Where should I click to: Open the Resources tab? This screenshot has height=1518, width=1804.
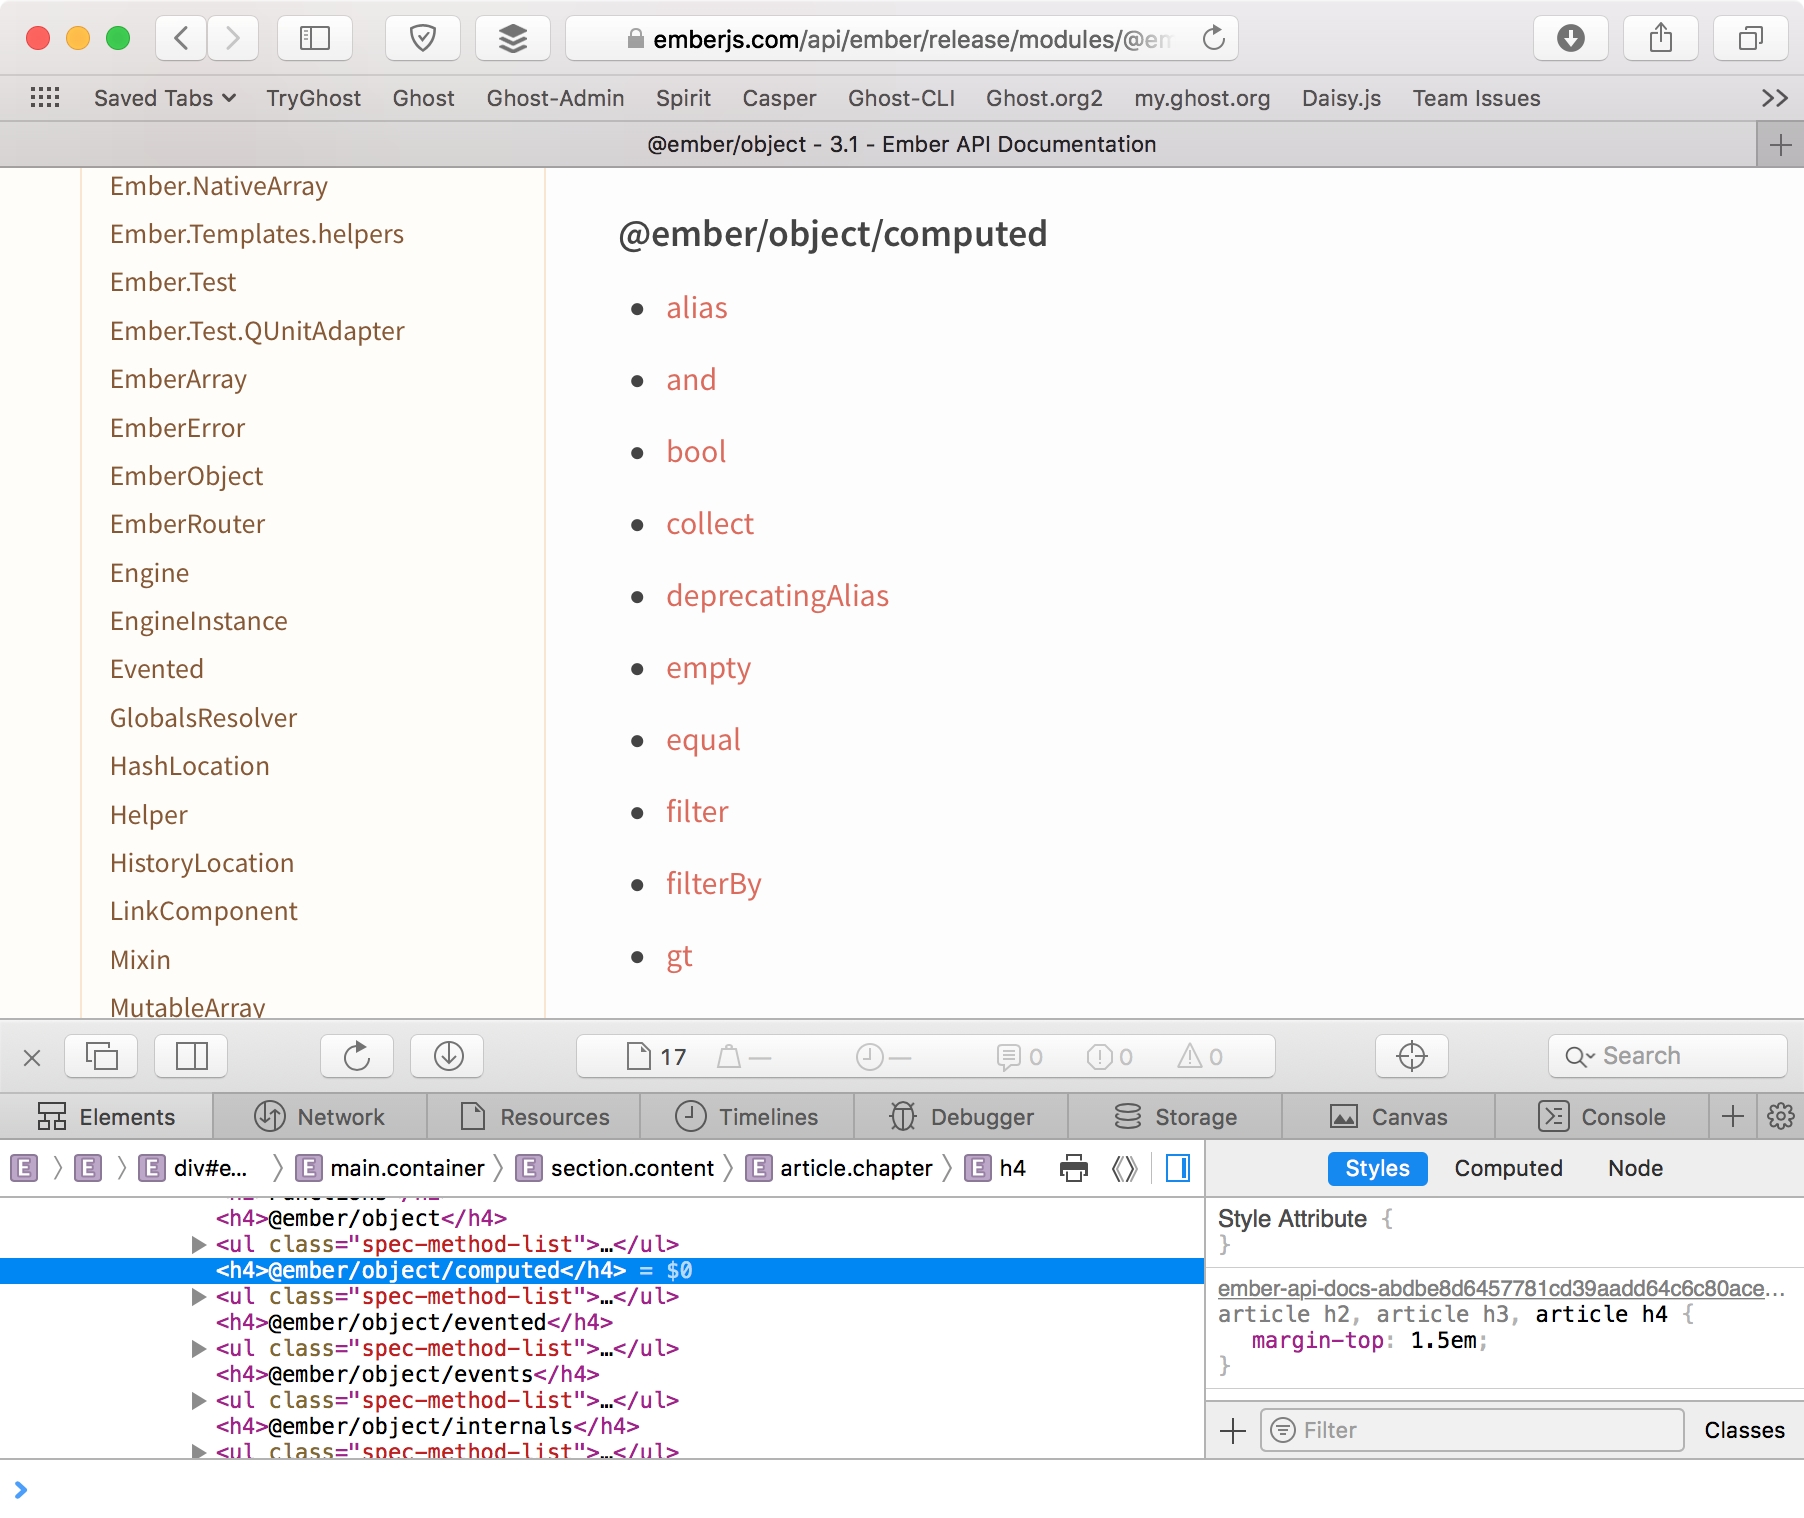(x=534, y=1116)
